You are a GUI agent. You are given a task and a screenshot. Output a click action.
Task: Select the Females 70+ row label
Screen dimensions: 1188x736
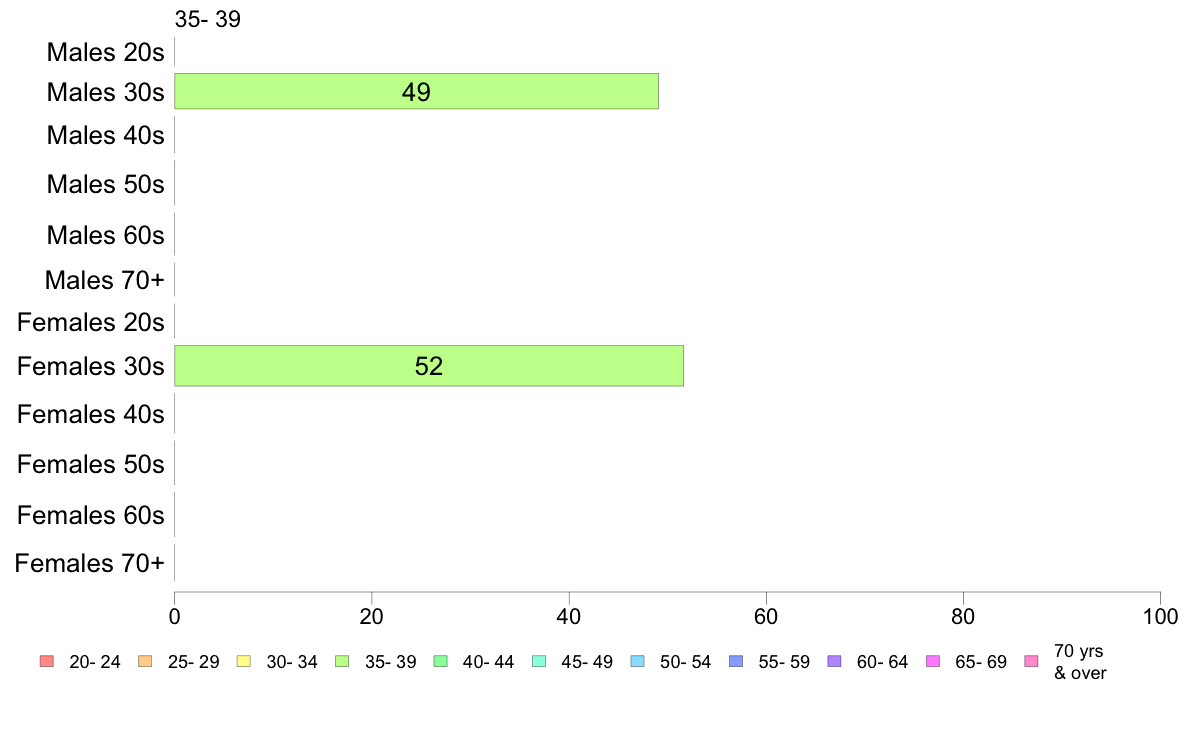click(x=89, y=563)
